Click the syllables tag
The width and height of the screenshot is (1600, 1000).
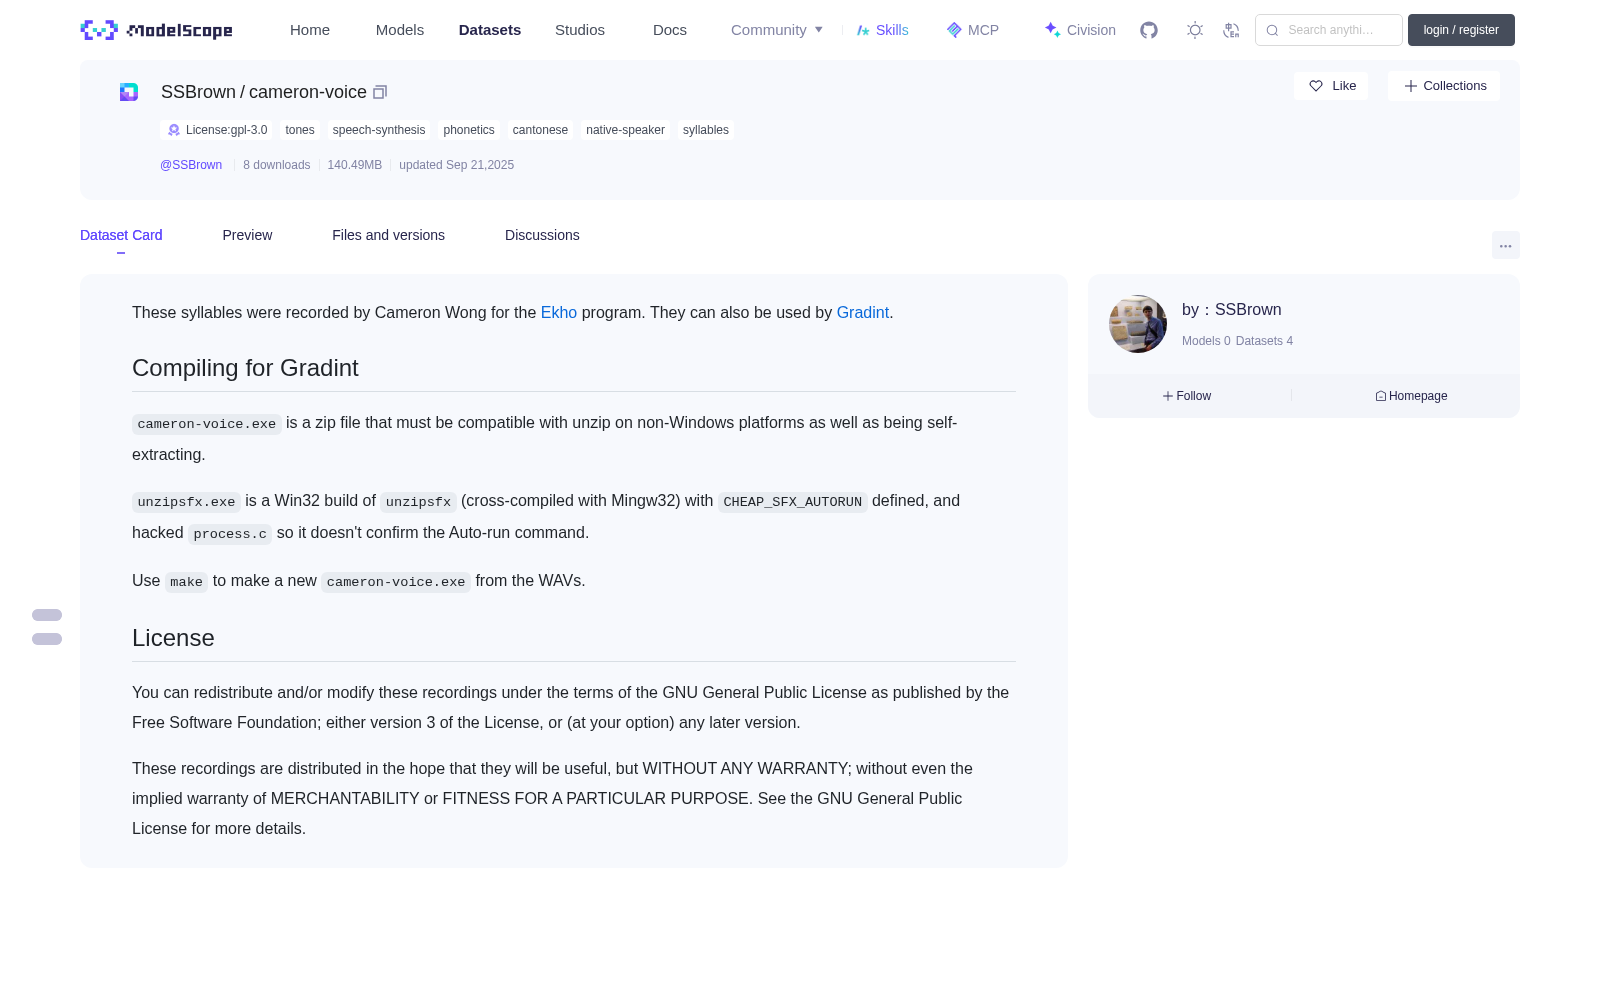point(706,130)
